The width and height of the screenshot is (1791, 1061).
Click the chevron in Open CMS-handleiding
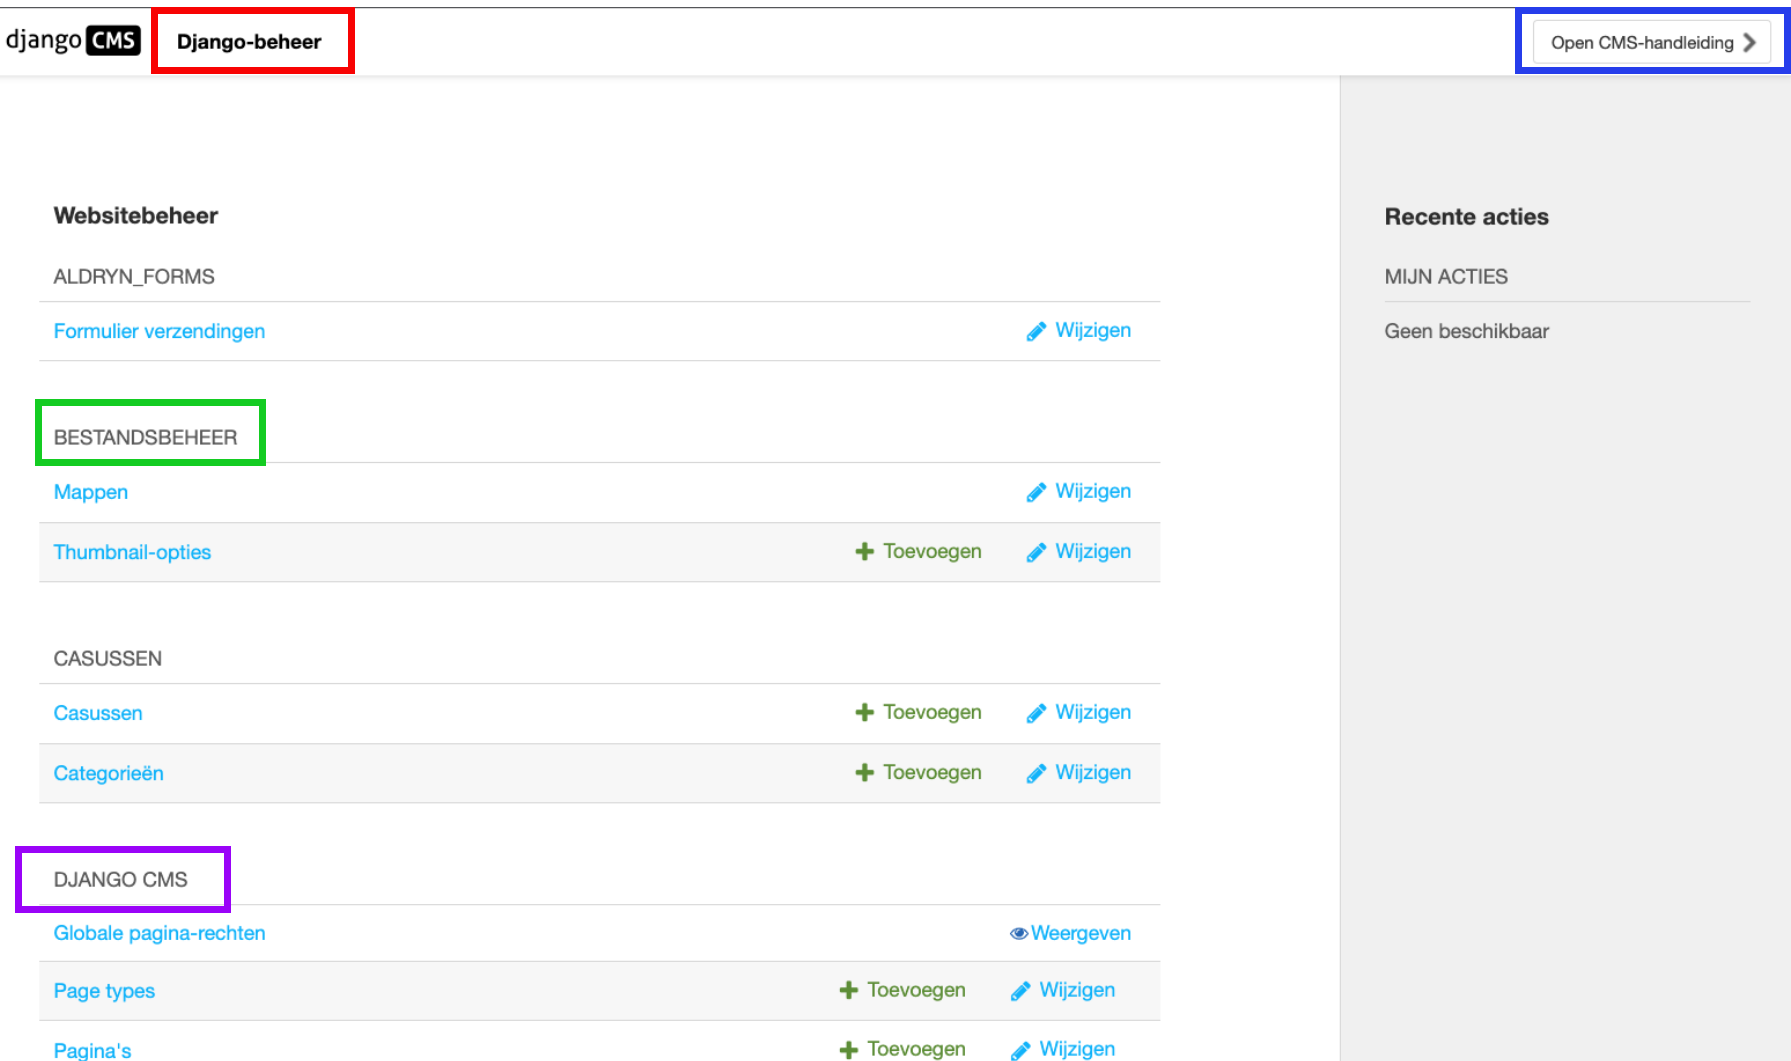tap(1749, 42)
